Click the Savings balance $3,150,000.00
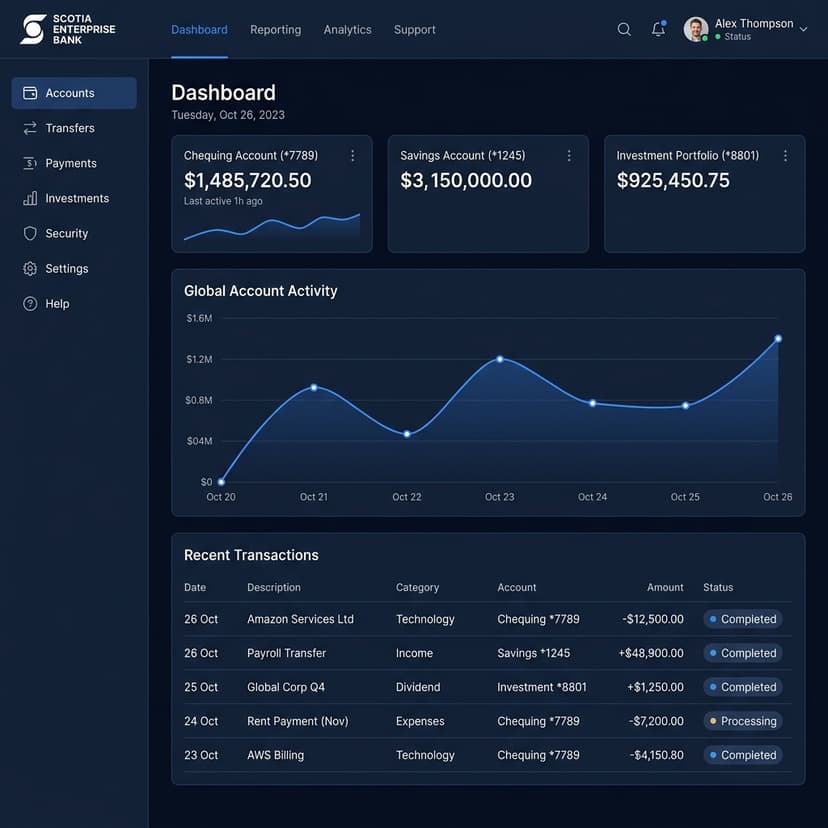 click(466, 181)
